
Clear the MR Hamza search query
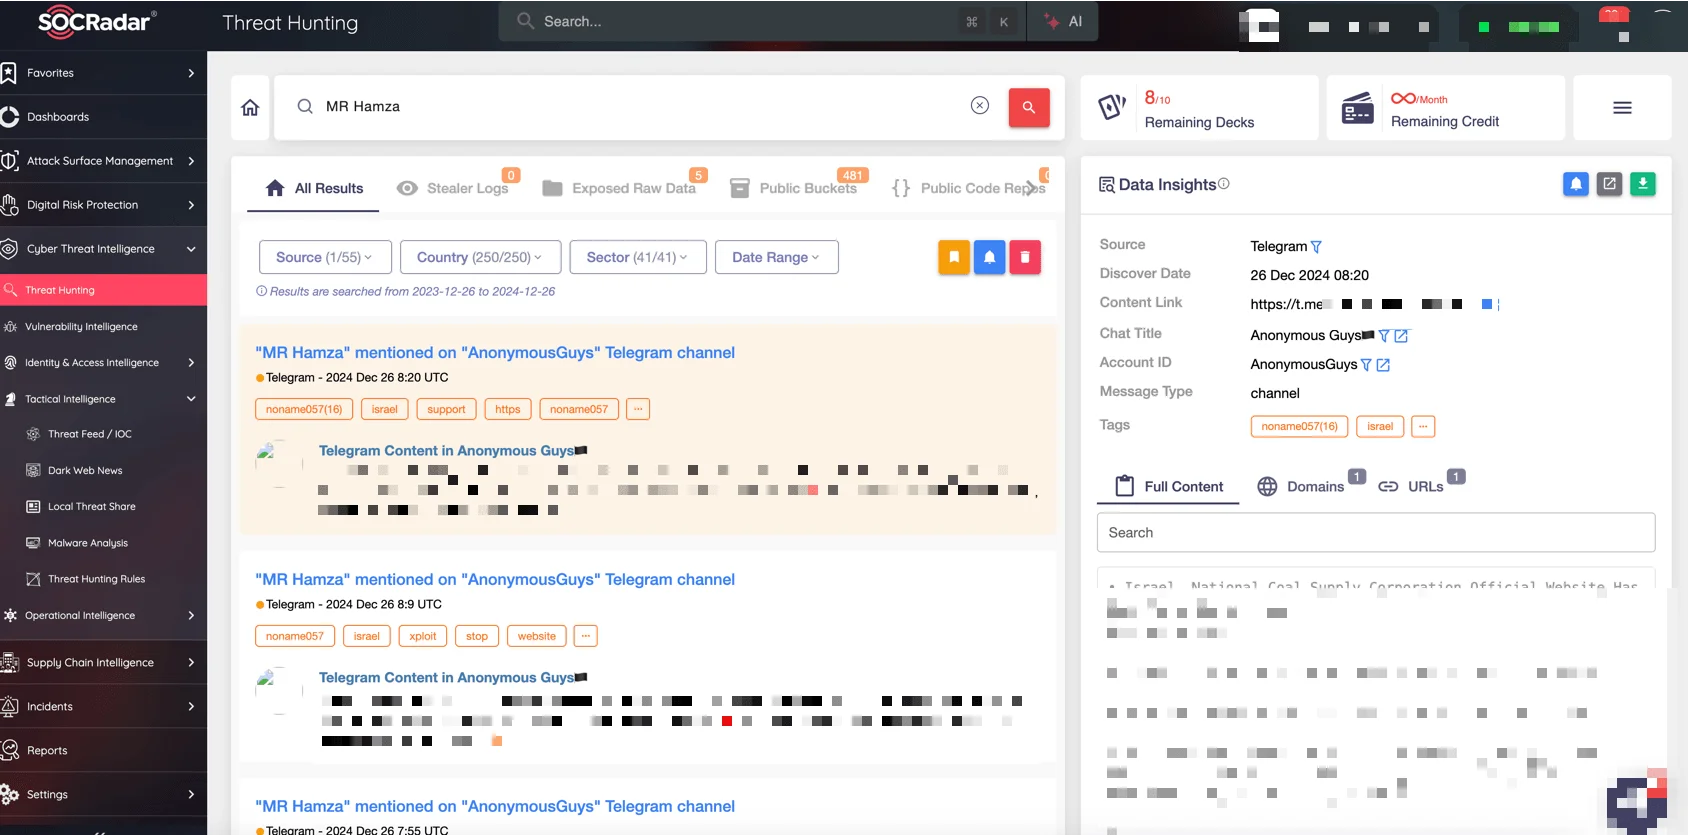980,106
